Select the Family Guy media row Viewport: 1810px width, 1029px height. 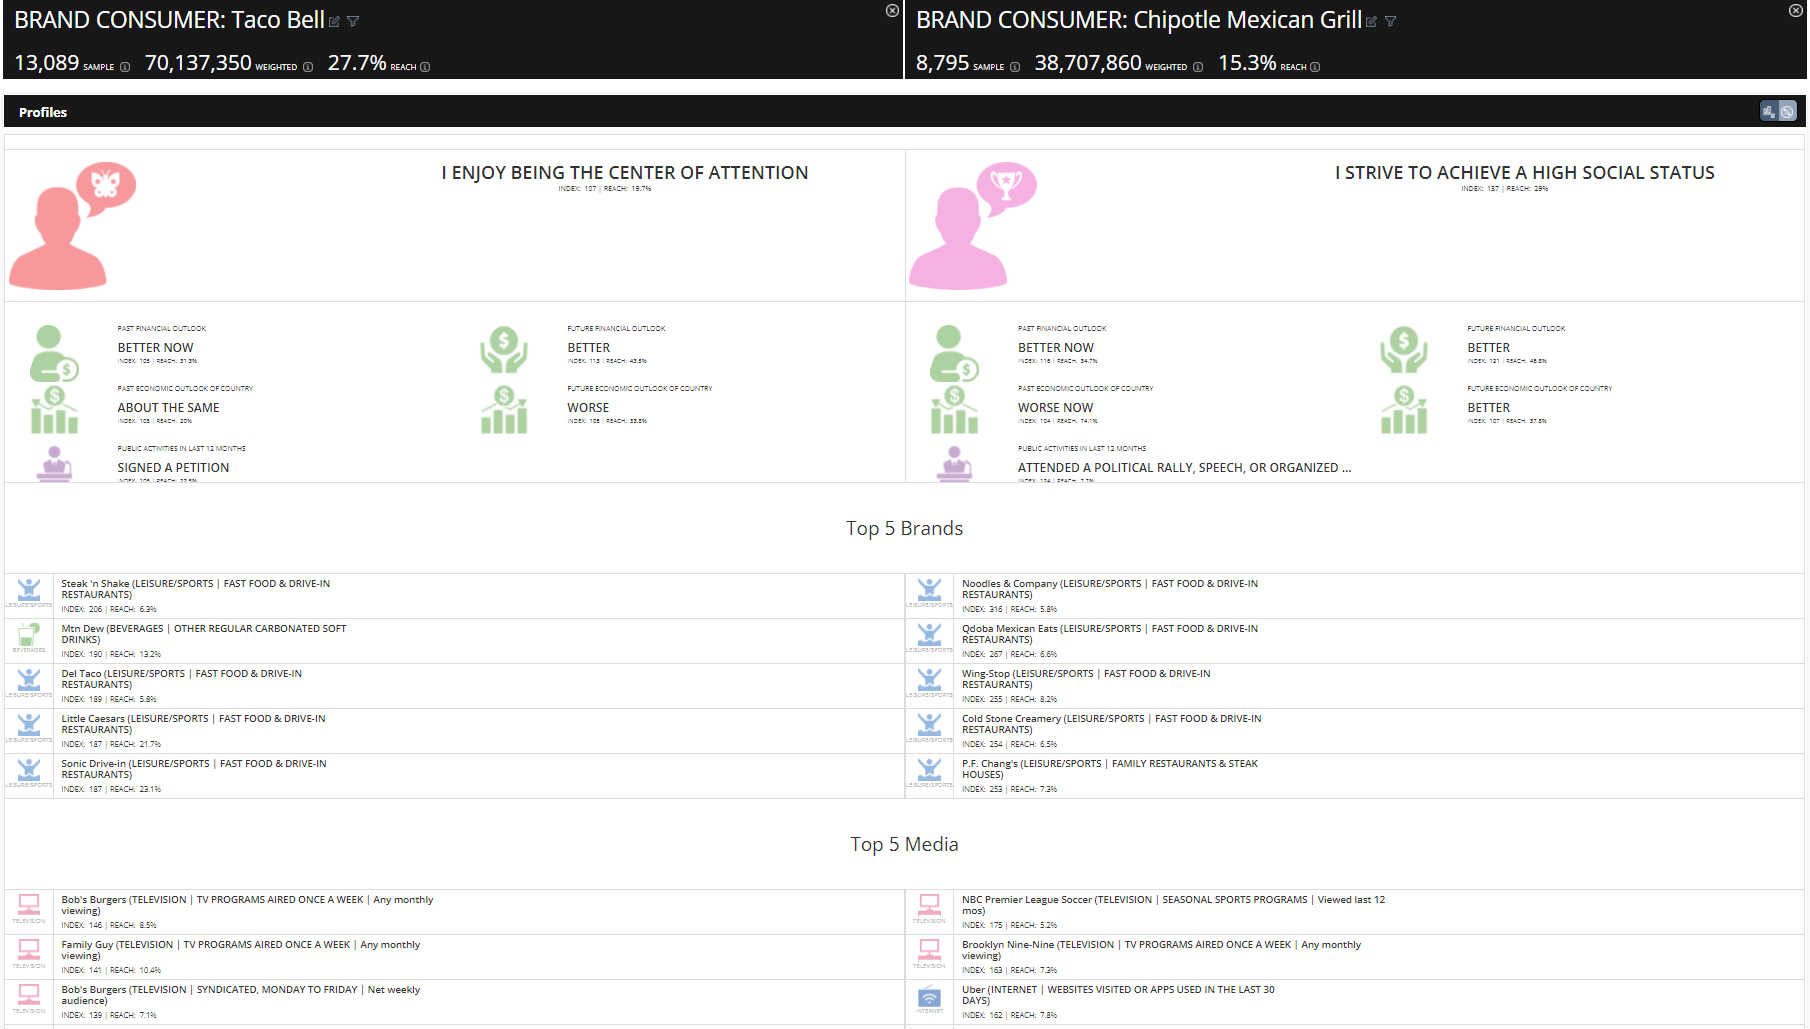click(454, 957)
